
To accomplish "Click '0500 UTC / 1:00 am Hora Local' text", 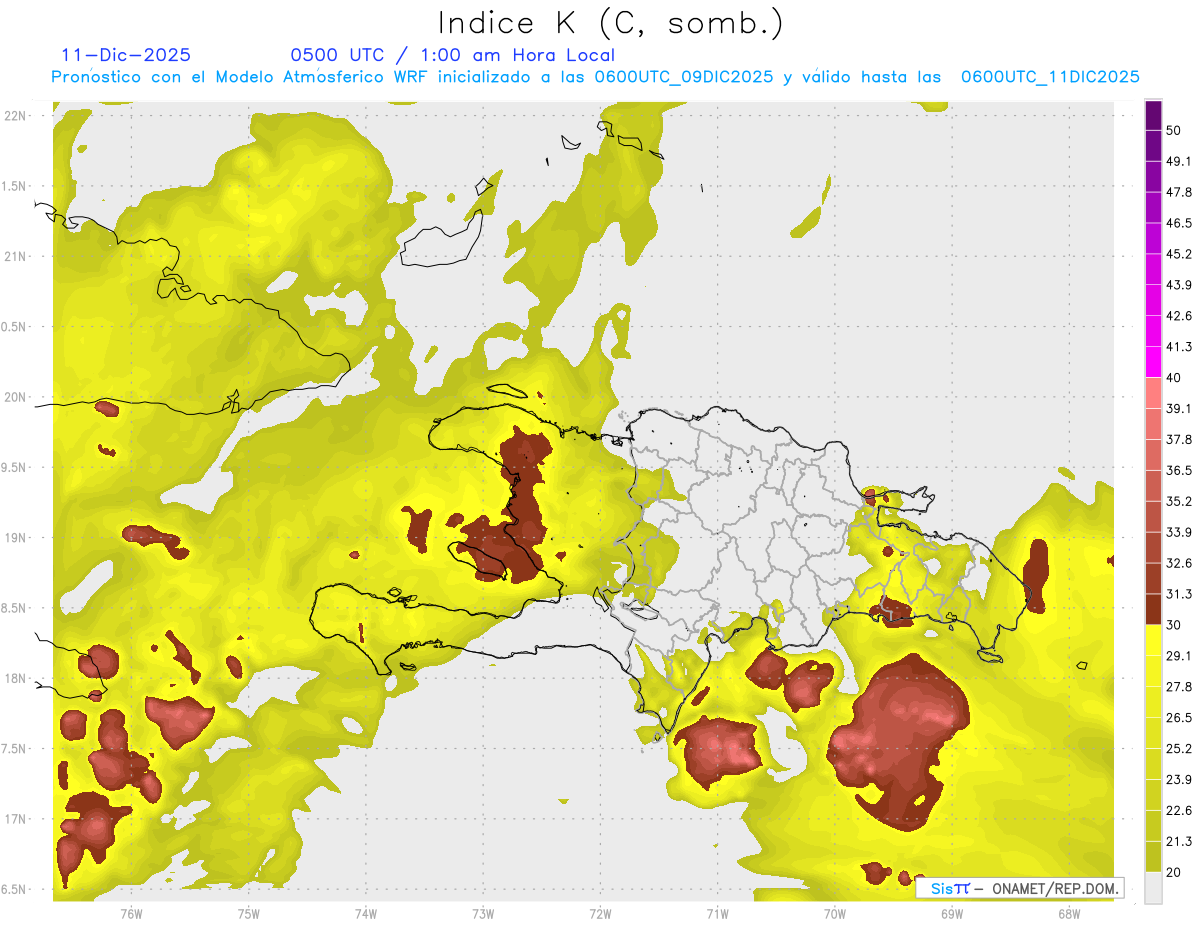I will click(x=452, y=55).
